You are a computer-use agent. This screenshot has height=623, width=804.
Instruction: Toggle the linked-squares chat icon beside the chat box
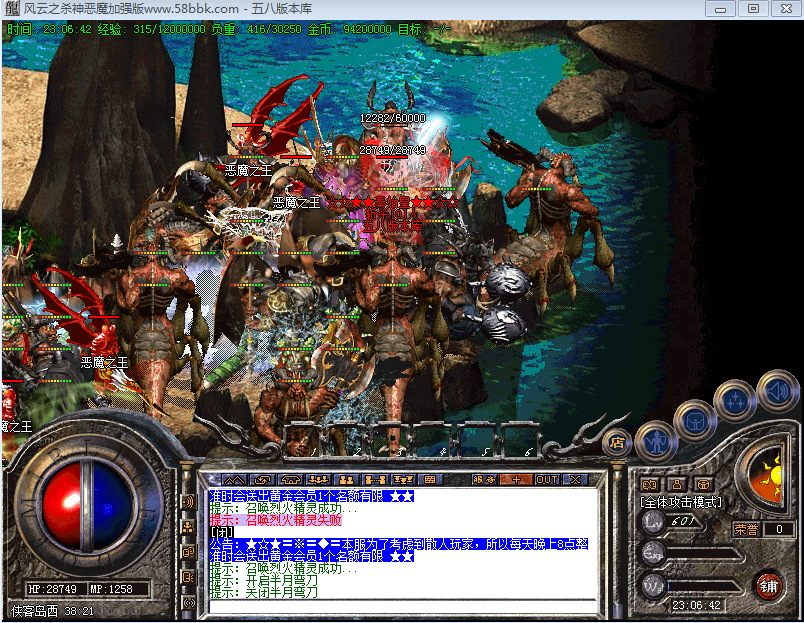(x=188, y=552)
